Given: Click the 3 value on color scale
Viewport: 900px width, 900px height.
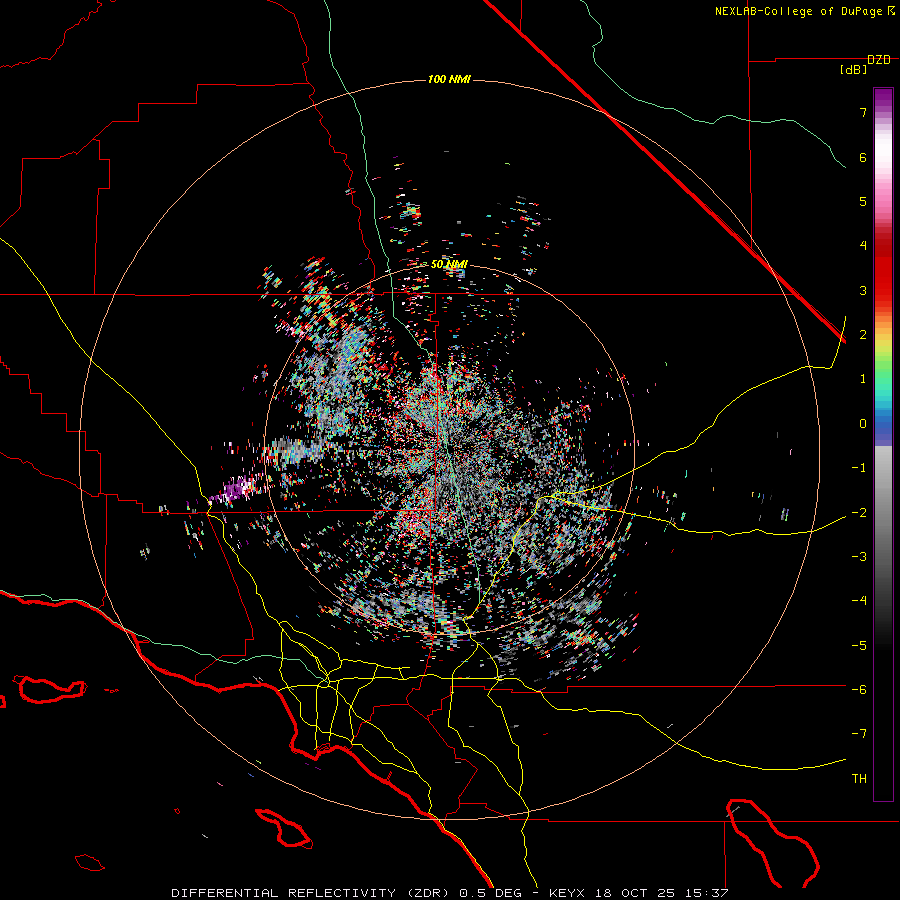Looking at the screenshot, I should [x=863, y=290].
